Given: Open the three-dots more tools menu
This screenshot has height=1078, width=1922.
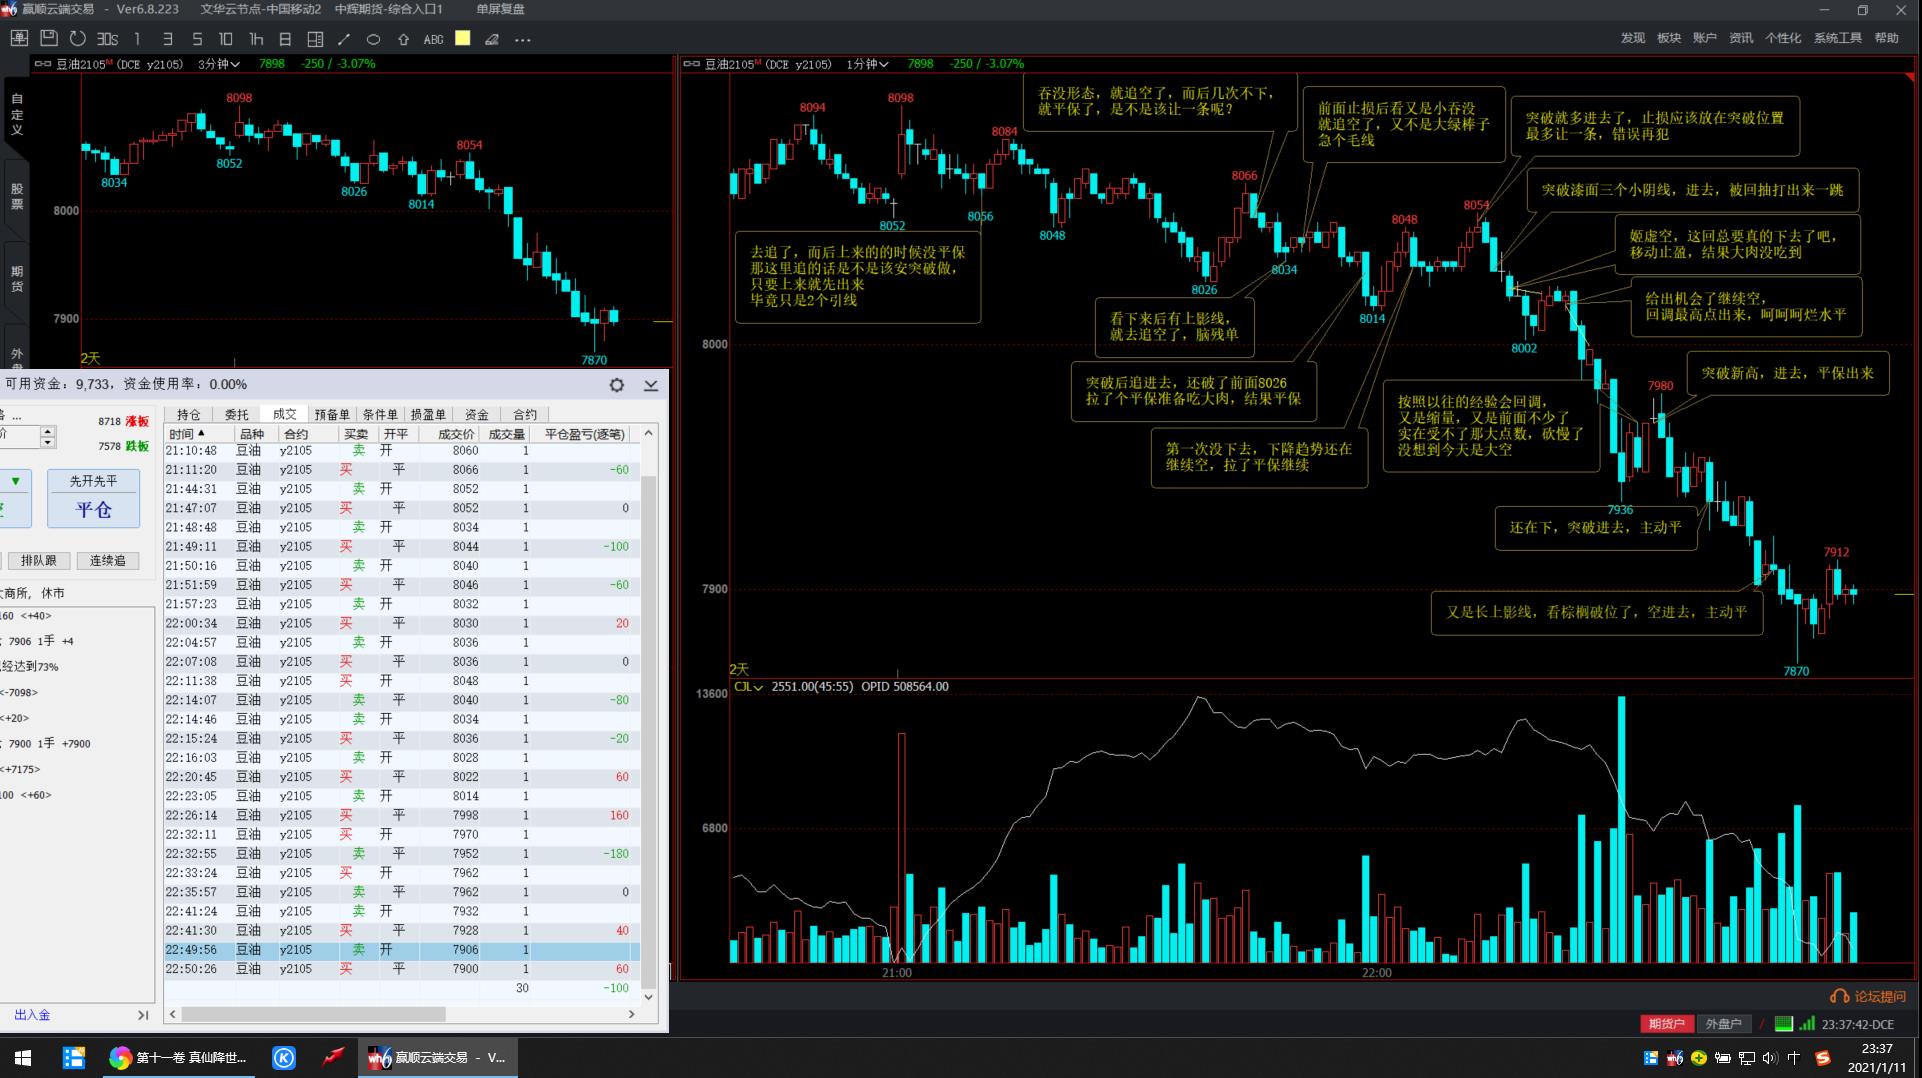Looking at the screenshot, I should click(x=522, y=40).
